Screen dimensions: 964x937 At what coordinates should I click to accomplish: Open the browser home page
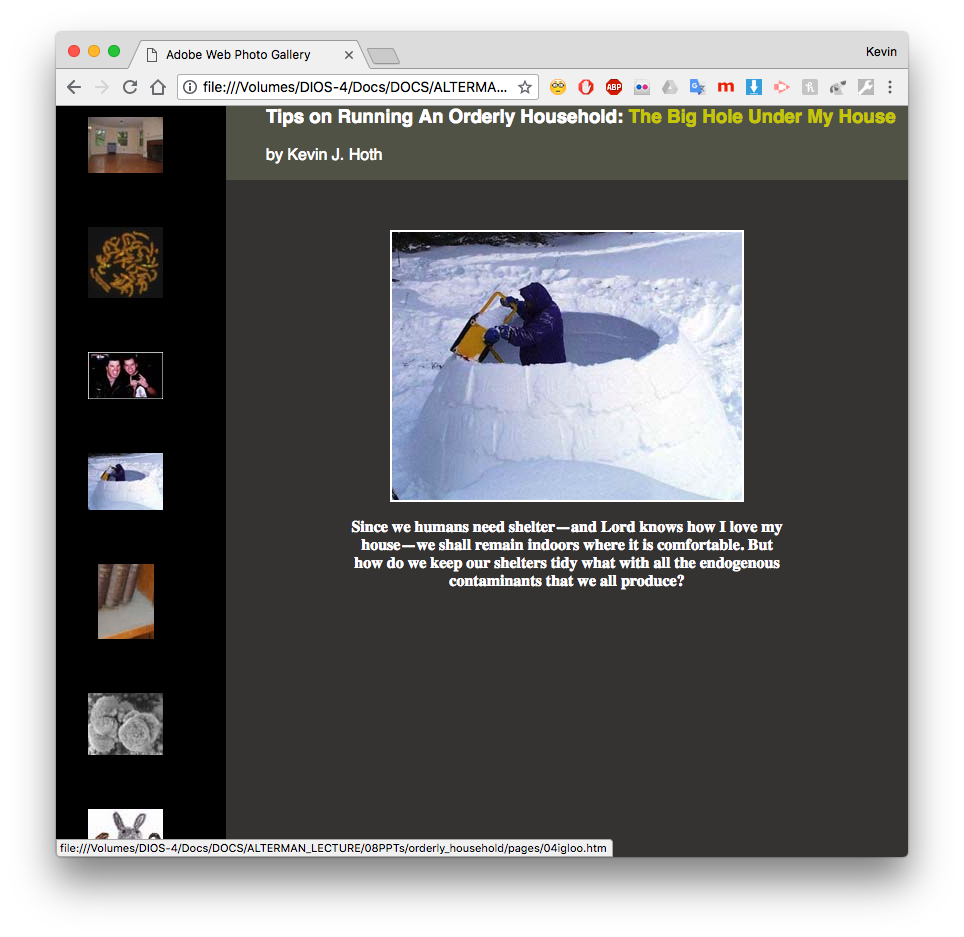[x=158, y=87]
